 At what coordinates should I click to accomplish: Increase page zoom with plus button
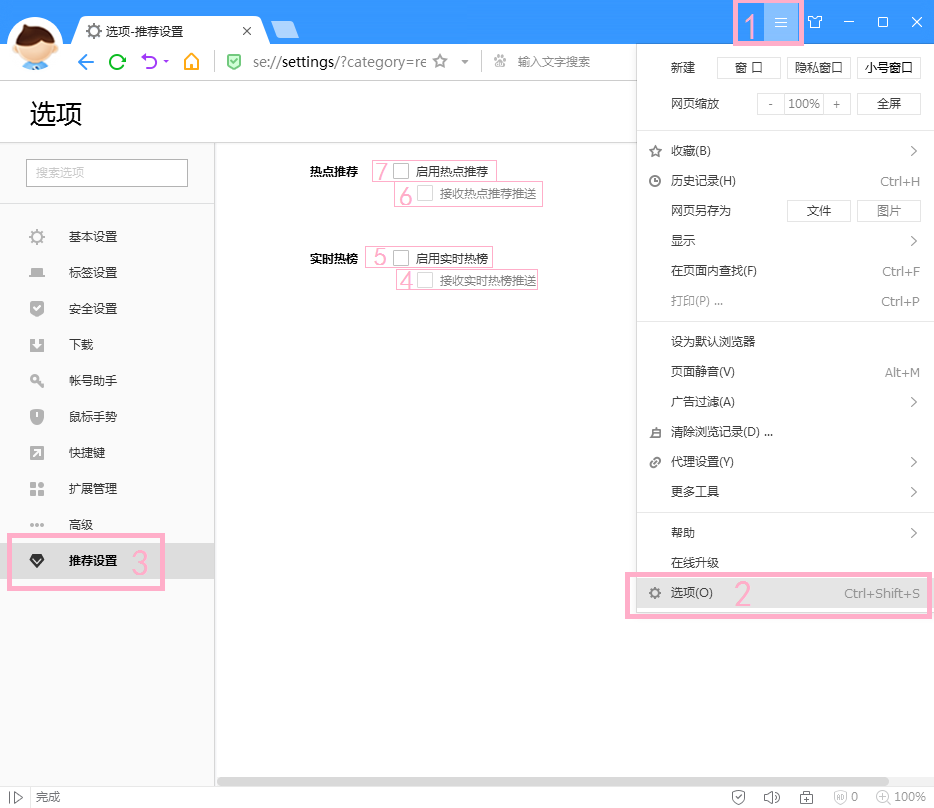837,104
